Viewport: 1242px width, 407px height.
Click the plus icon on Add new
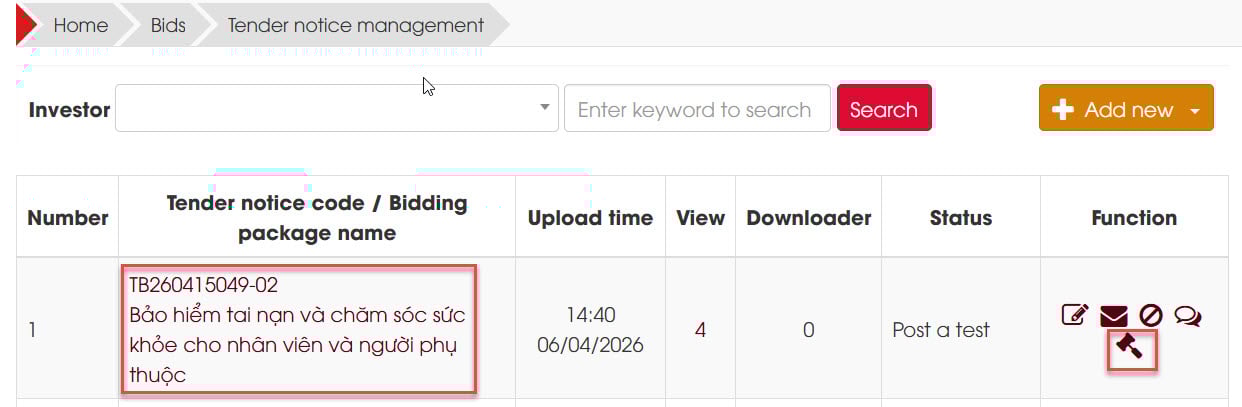[1063, 109]
